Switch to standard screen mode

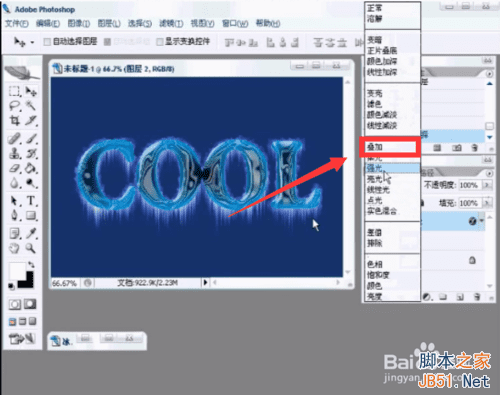click(x=12, y=322)
